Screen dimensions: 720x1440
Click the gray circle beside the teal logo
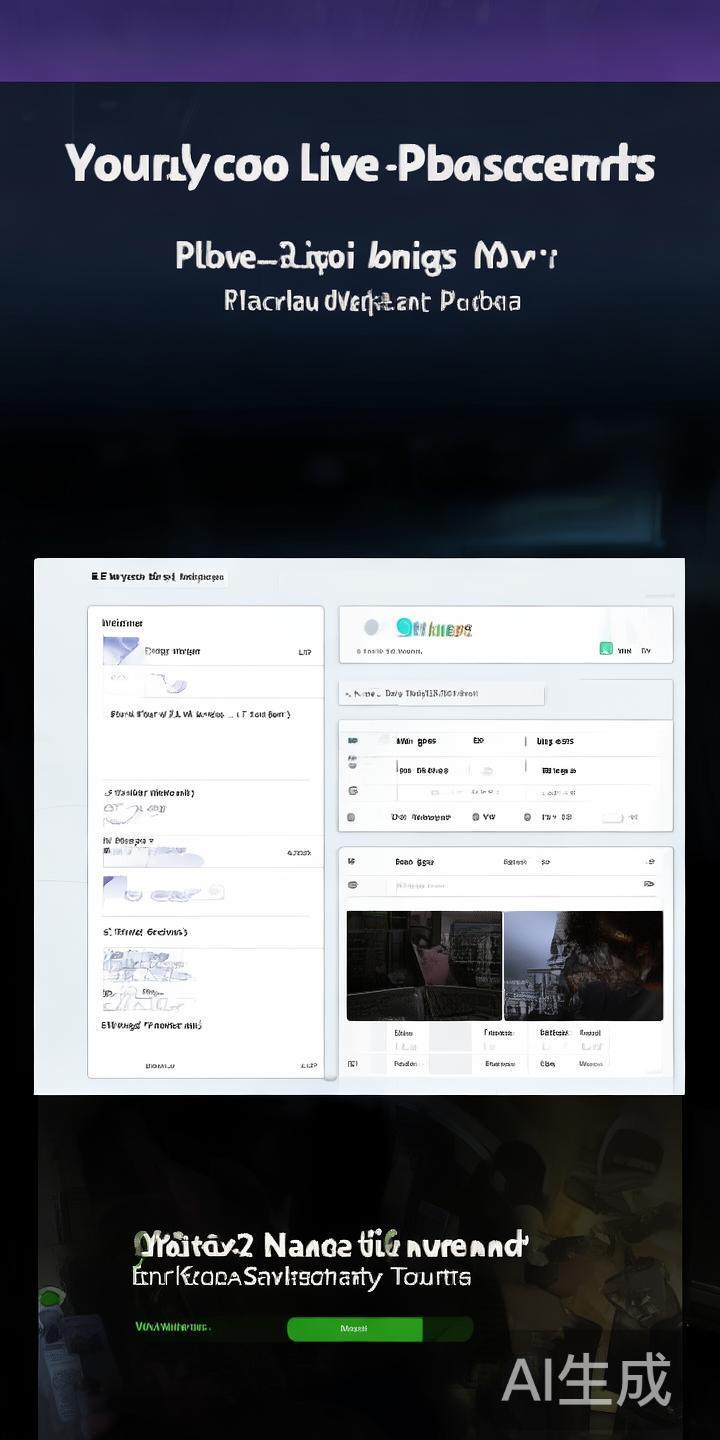click(371, 627)
